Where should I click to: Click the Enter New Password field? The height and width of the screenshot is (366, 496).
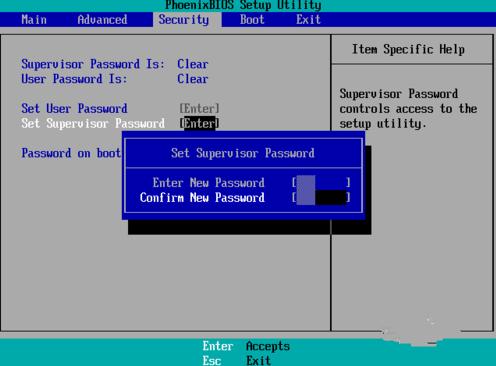321,182
